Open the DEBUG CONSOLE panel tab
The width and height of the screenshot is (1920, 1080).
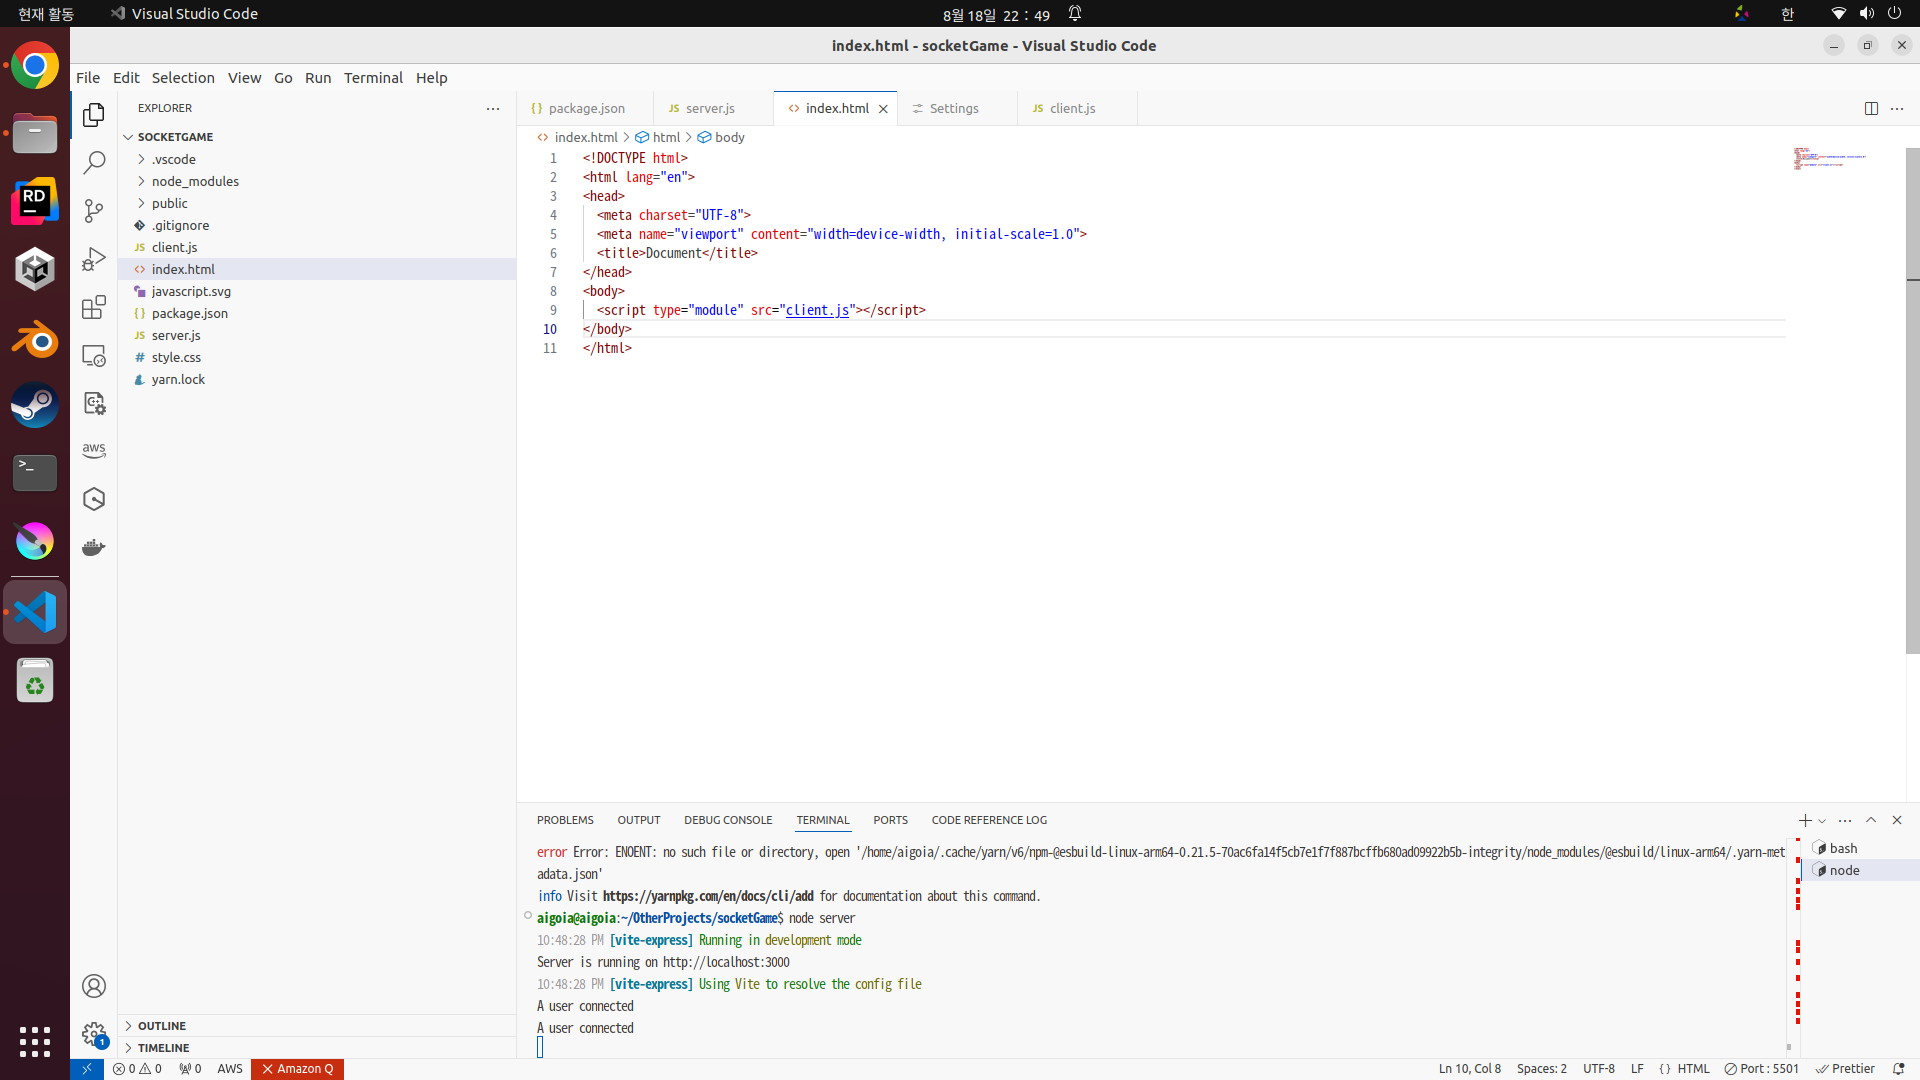pyautogui.click(x=728, y=820)
